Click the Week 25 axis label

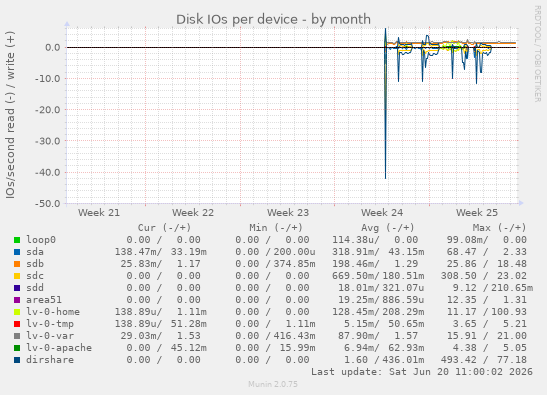477,213
